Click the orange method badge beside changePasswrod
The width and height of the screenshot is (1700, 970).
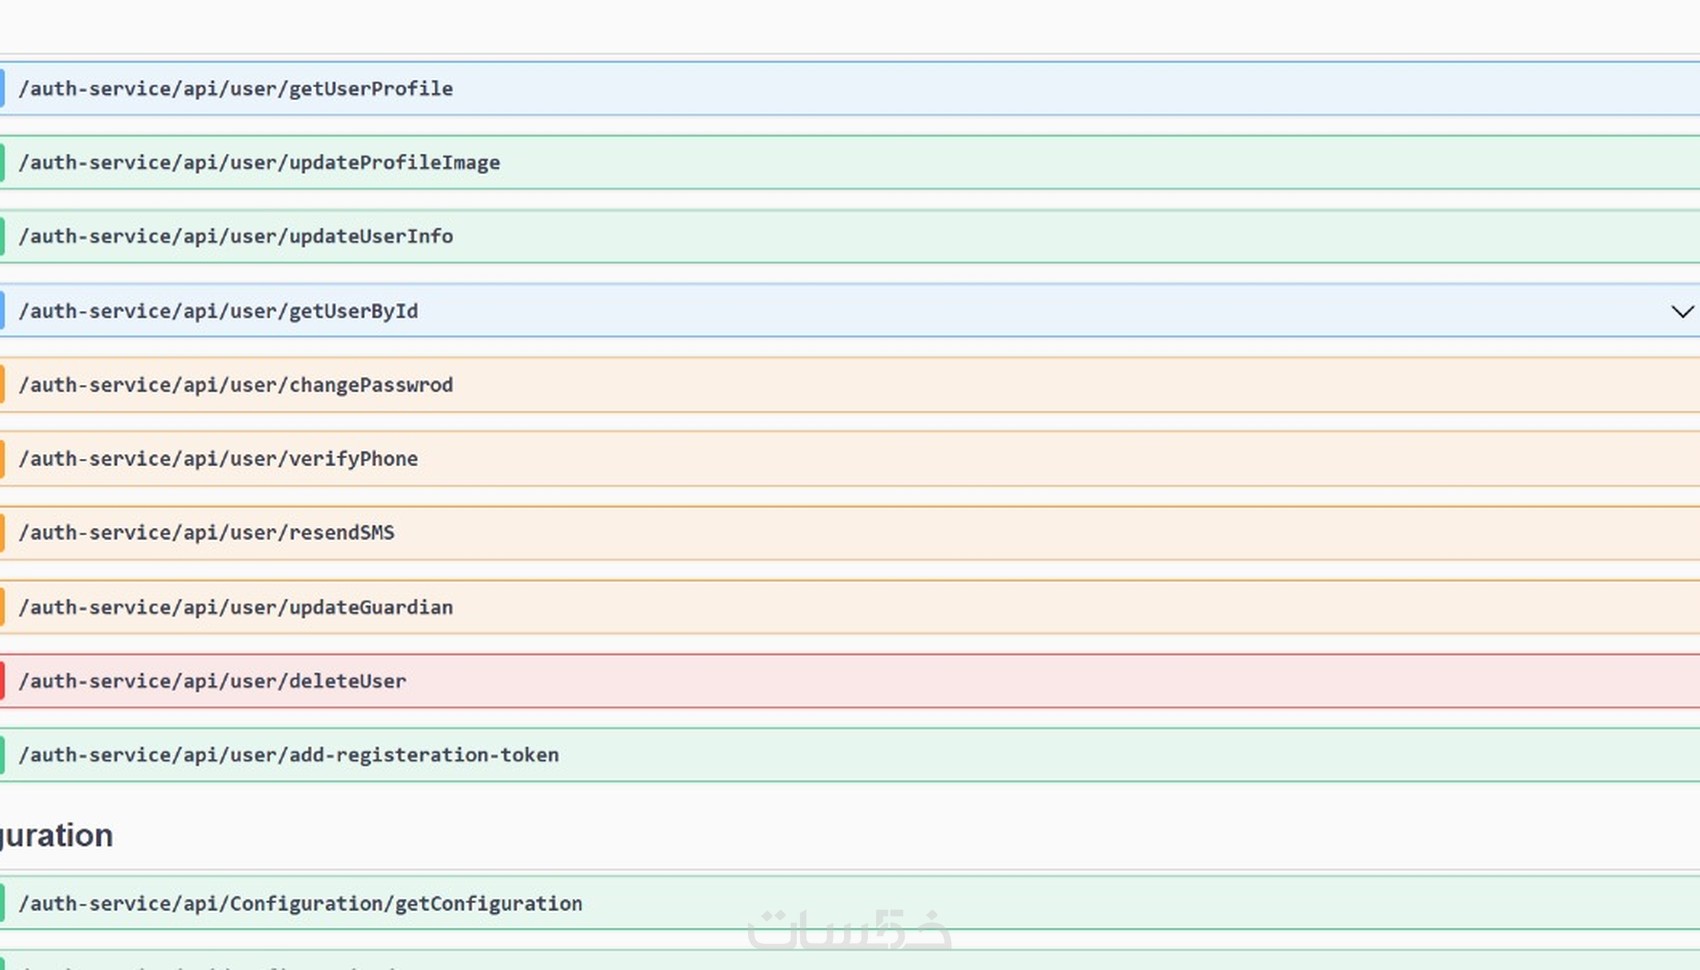pos(2,385)
